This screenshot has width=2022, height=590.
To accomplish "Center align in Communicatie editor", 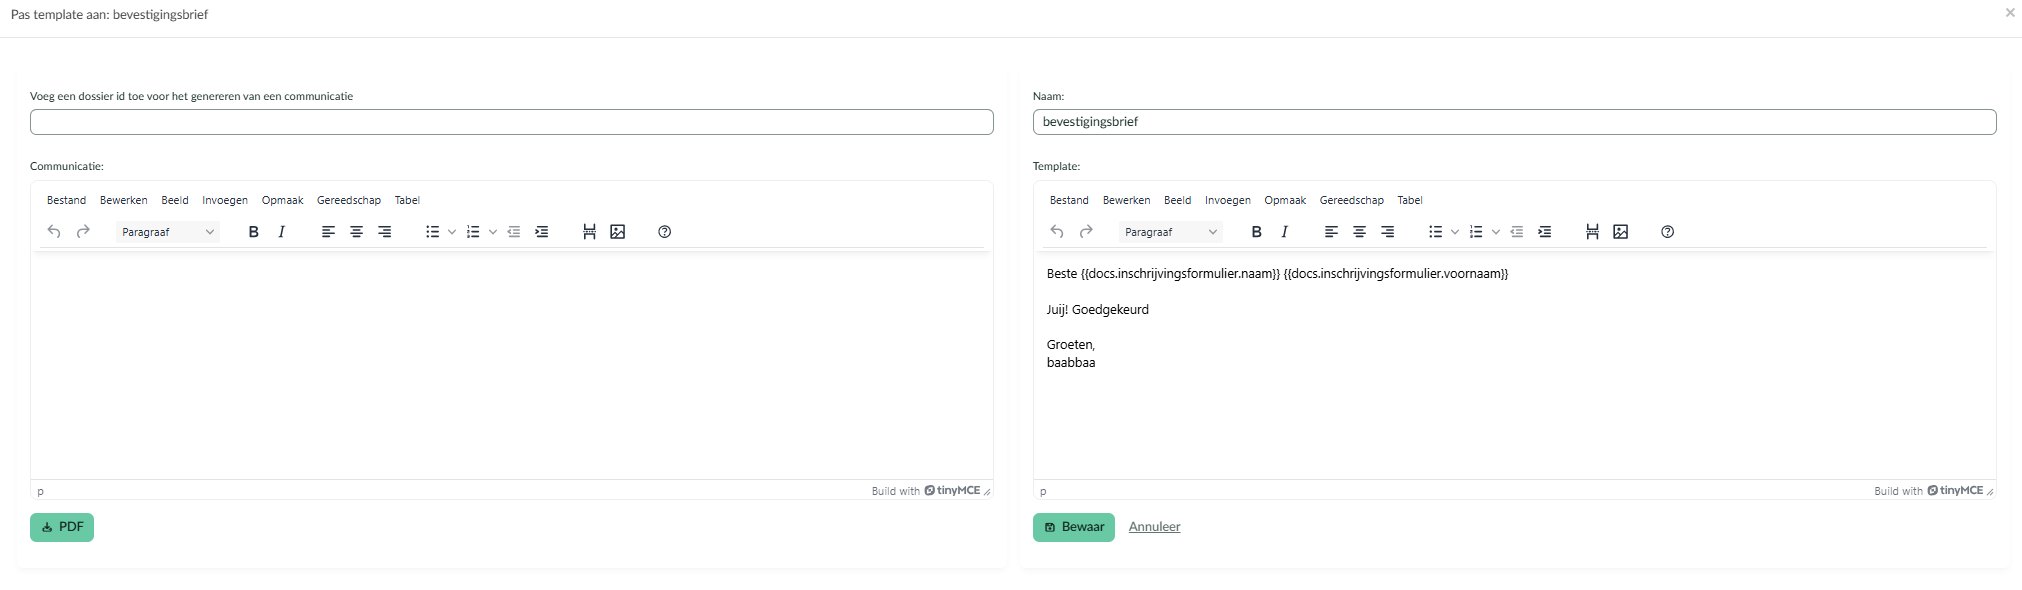I will click(356, 232).
